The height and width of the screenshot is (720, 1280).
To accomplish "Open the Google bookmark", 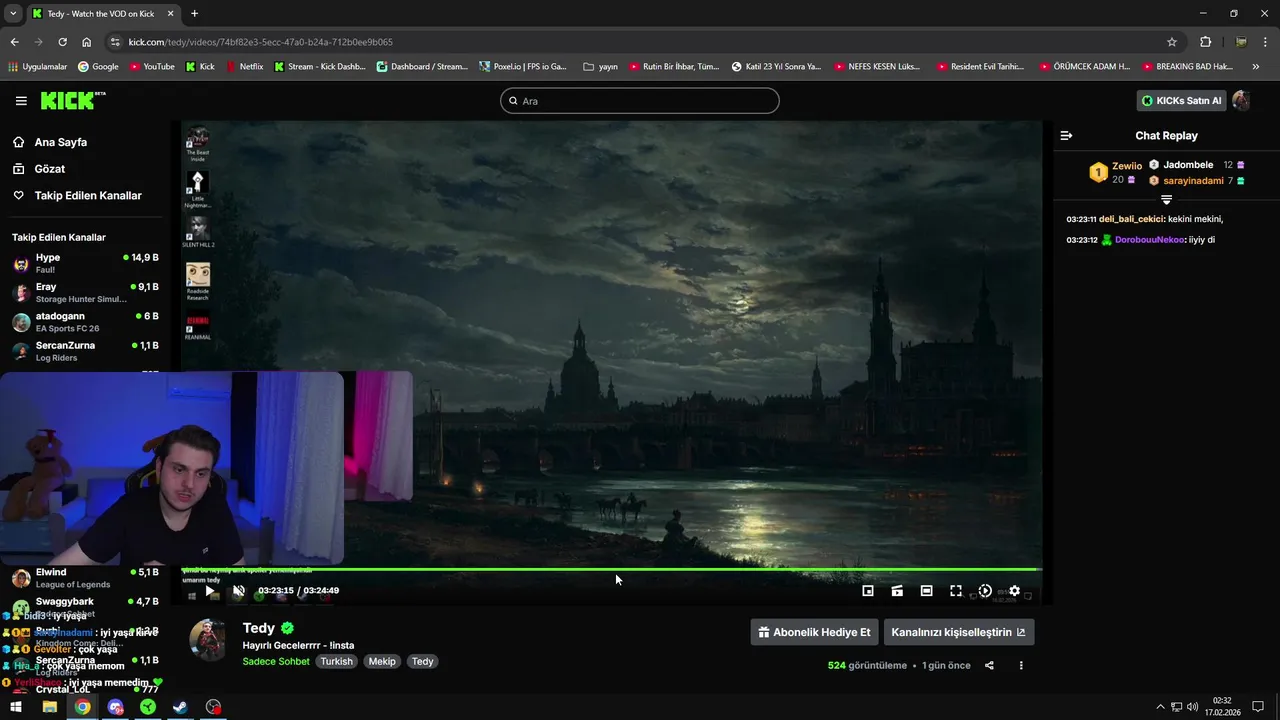I will (98, 67).
